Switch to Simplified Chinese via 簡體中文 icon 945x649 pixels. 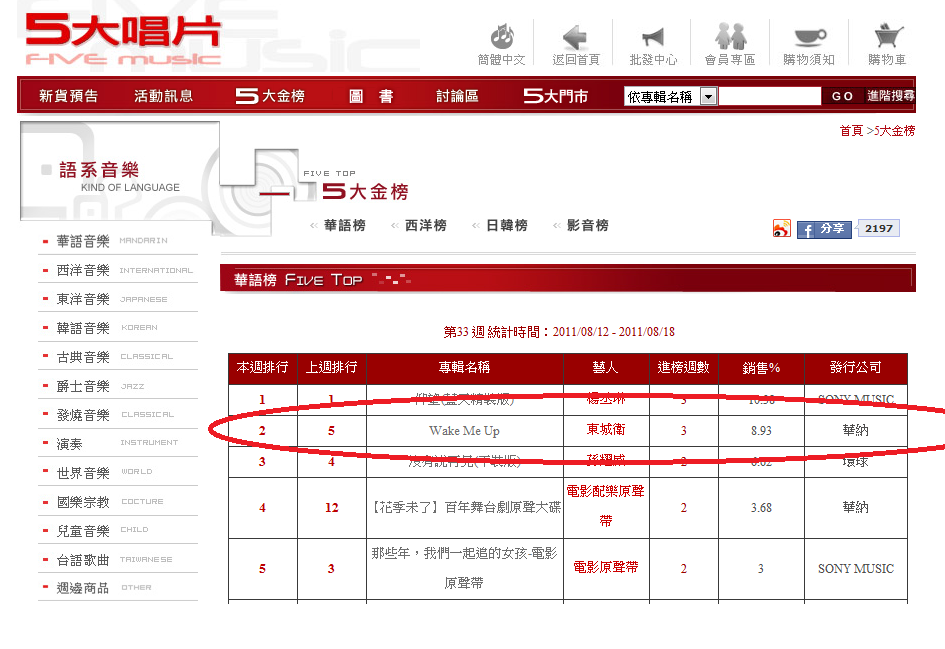[x=501, y=43]
